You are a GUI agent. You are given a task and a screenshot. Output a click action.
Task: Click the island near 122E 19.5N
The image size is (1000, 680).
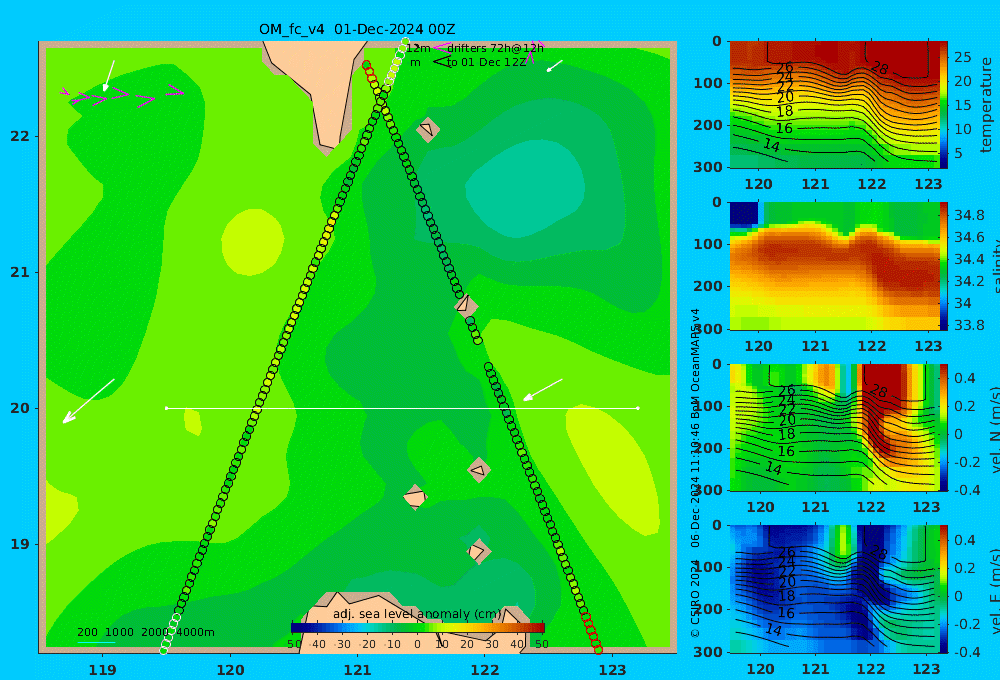pyautogui.click(x=479, y=470)
